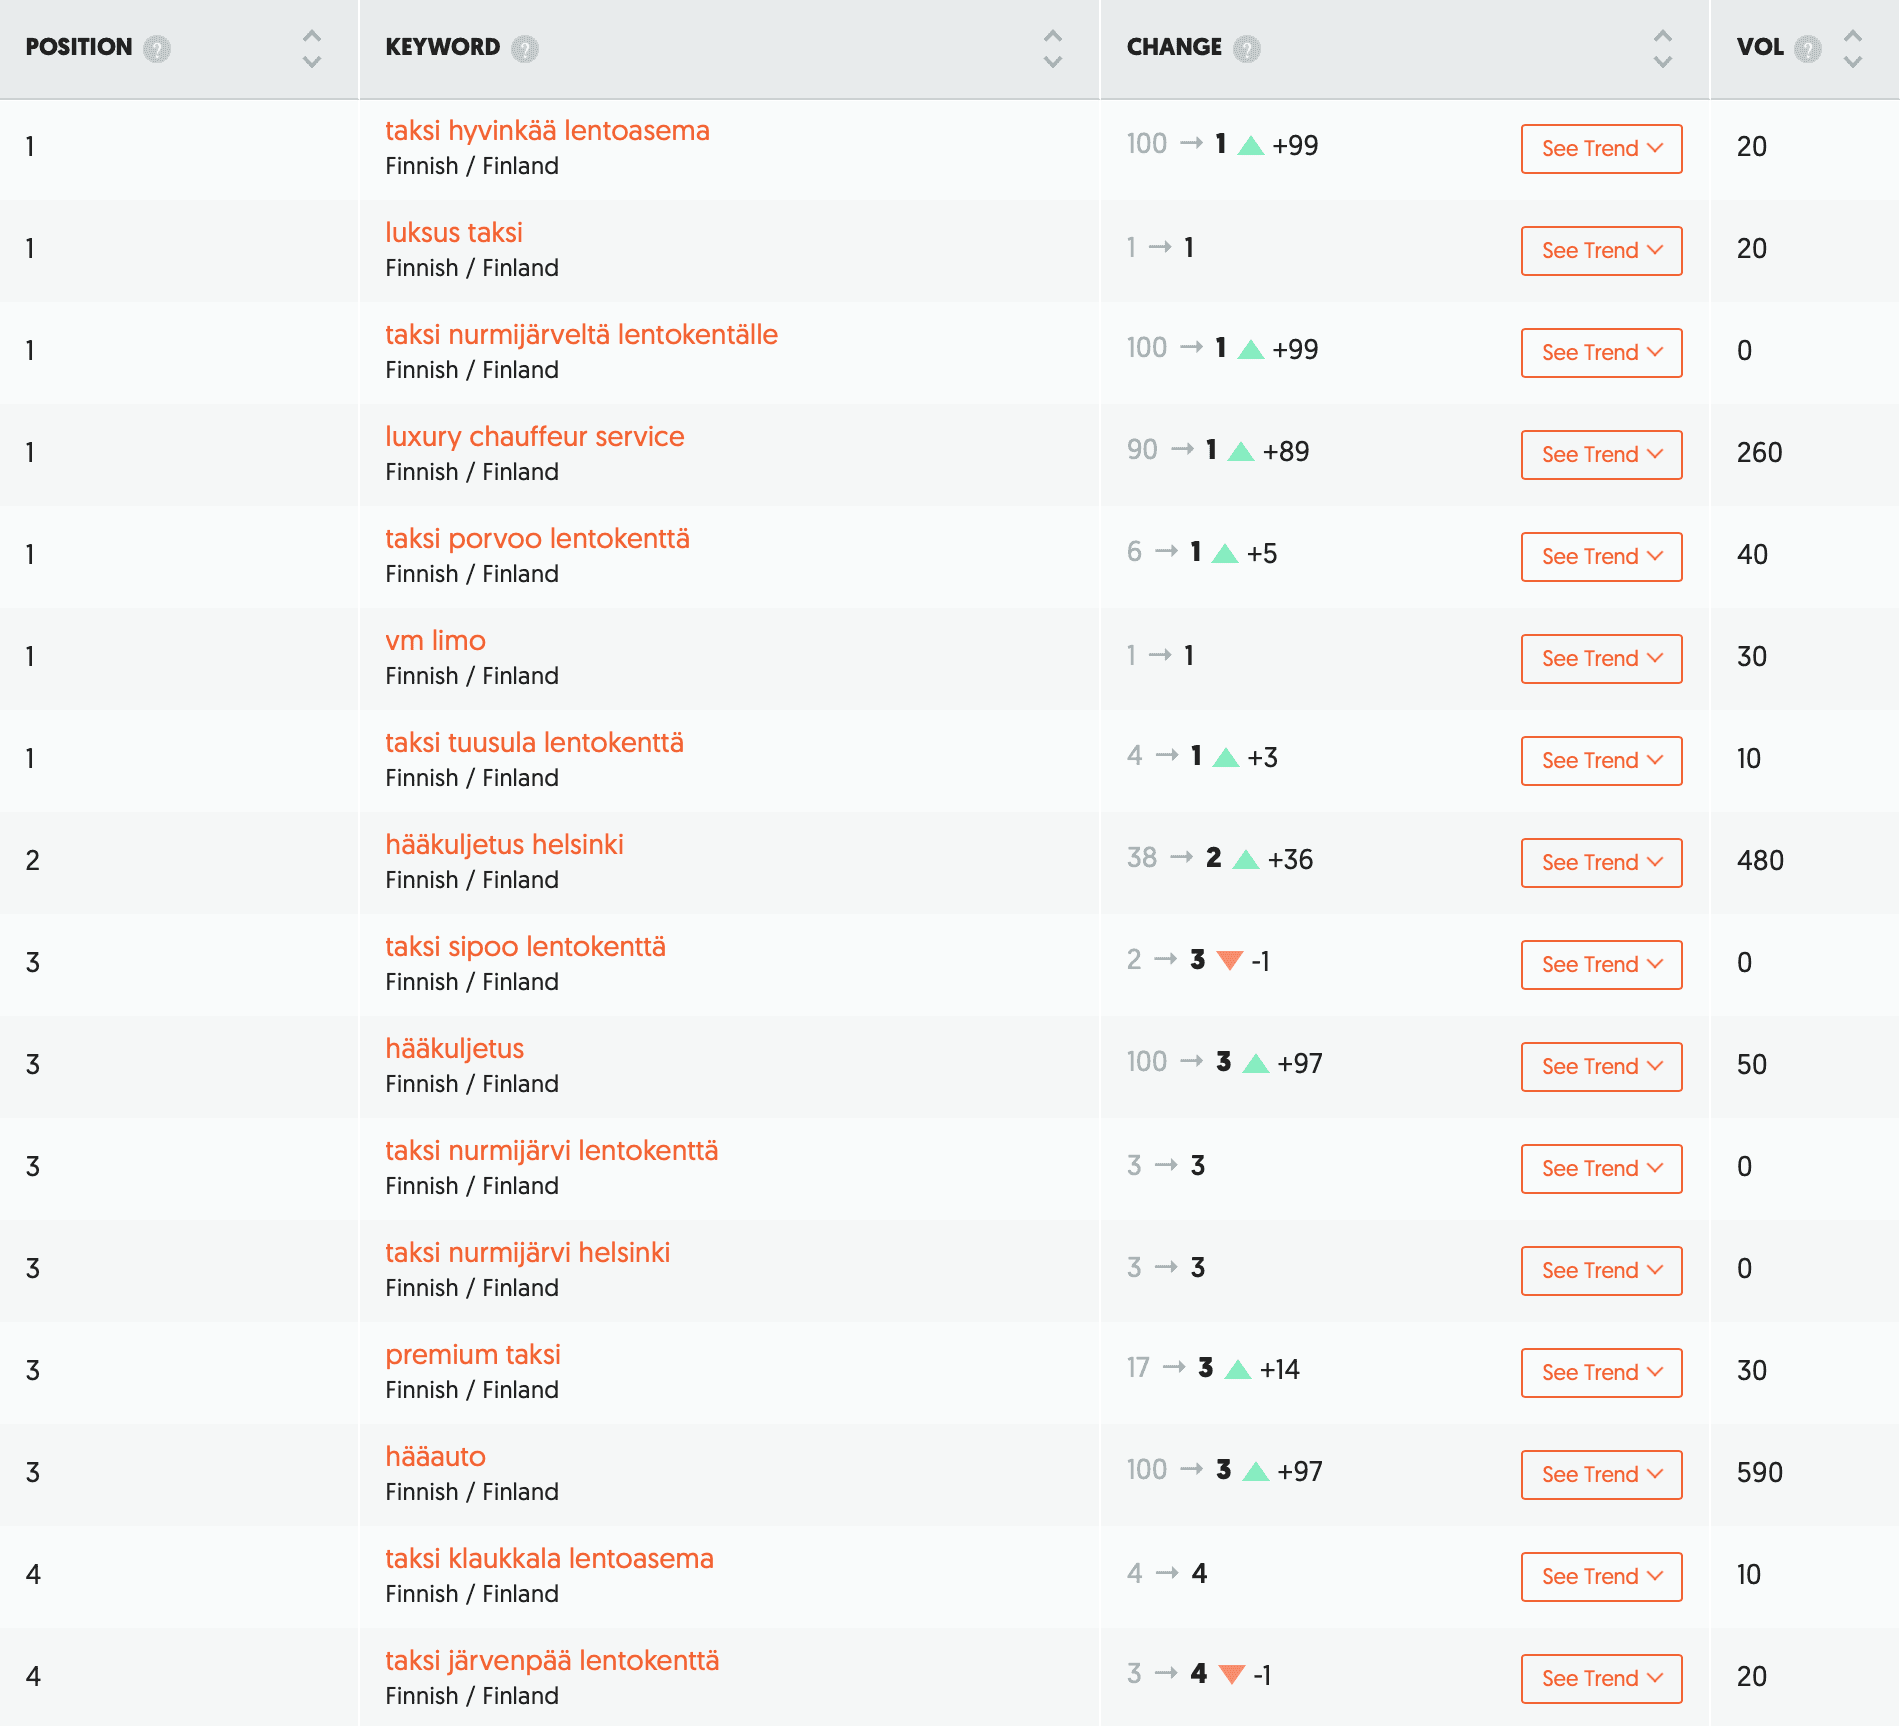The width and height of the screenshot is (1900, 1726).
Task: Show trend for the hääauto keyword
Action: [x=1601, y=1475]
